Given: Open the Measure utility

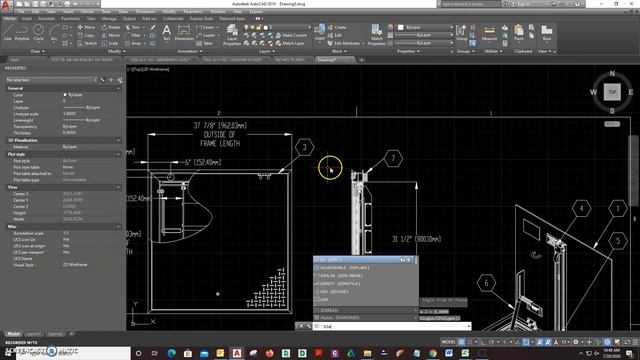Looking at the screenshot, I should [x=489, y=33].
